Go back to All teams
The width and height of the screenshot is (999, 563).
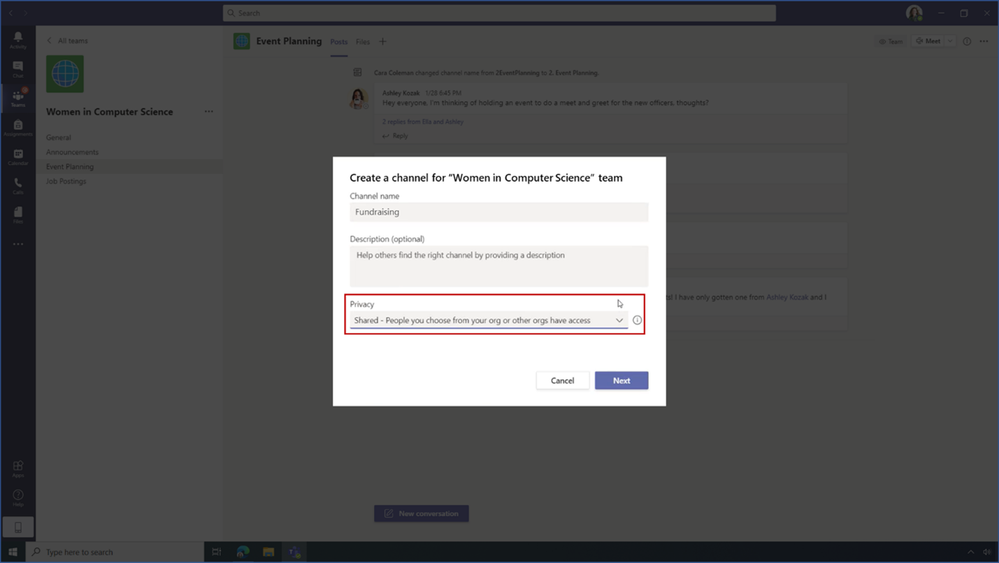[x=68, y=41]
